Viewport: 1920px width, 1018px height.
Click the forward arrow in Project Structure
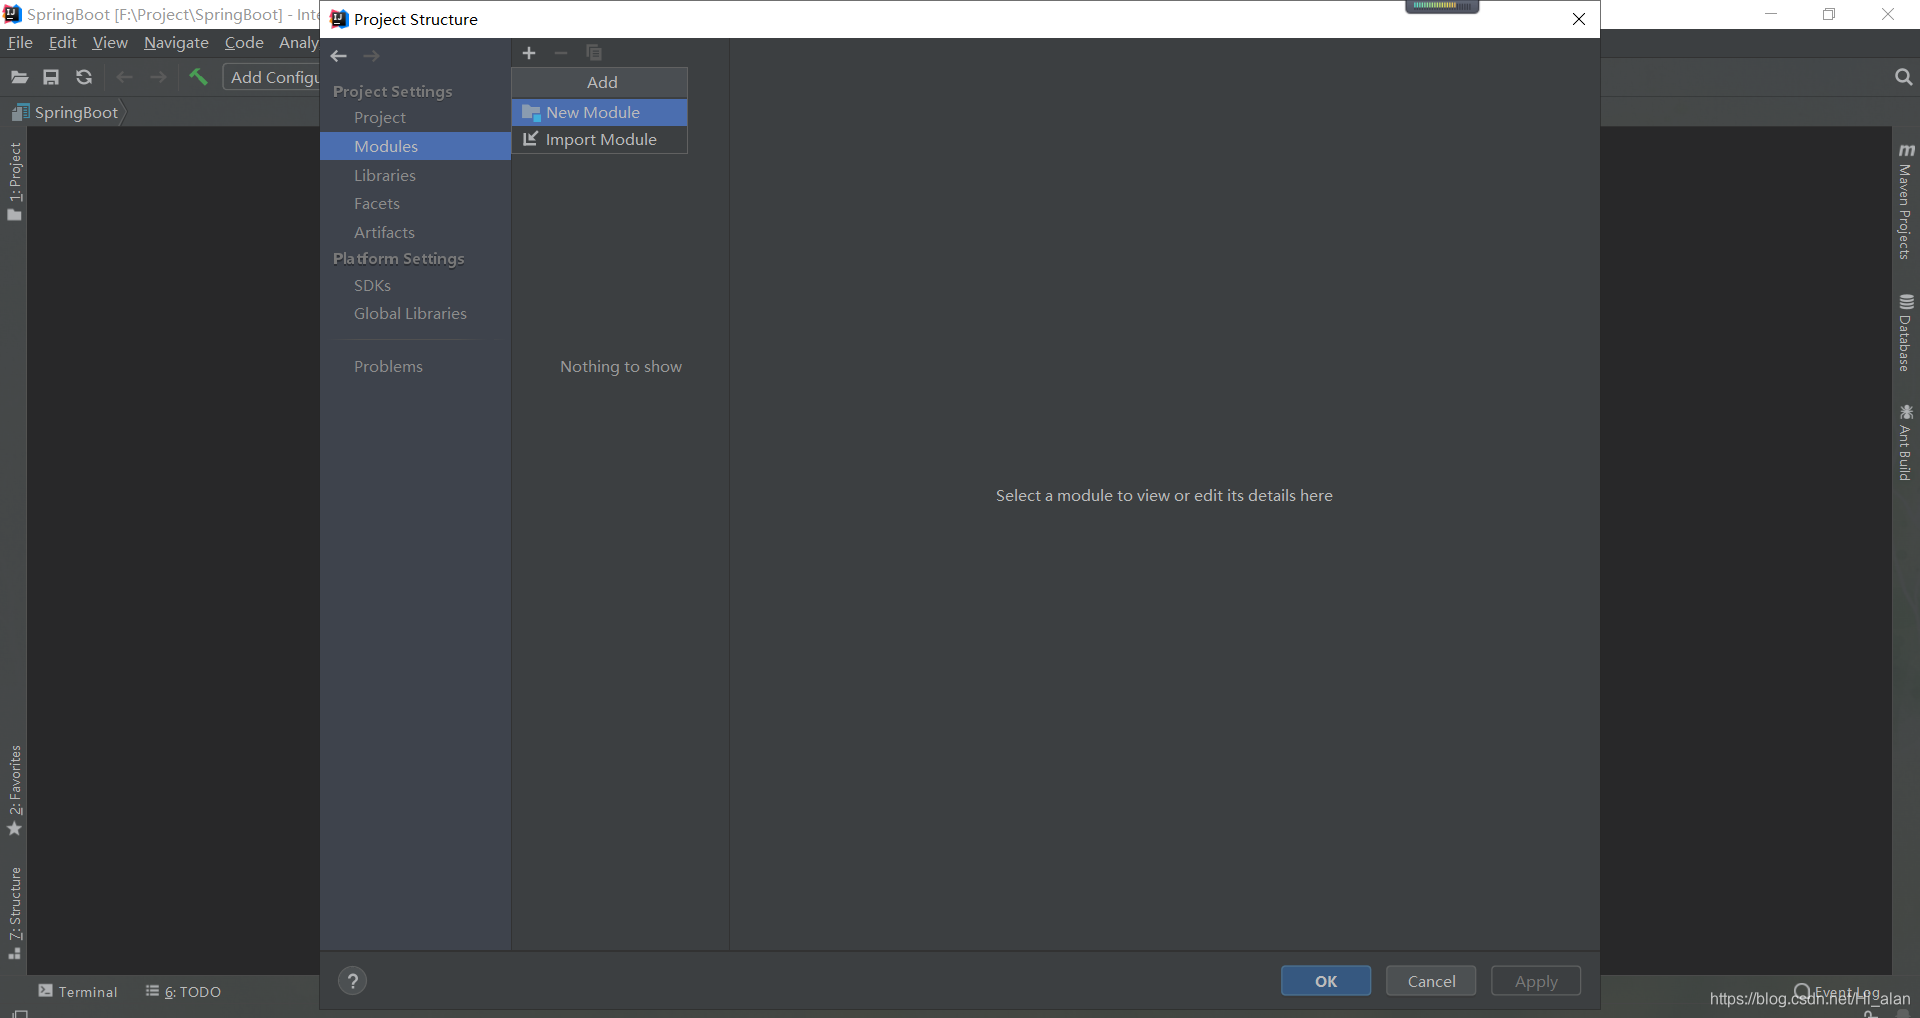[x=372, y=56]
